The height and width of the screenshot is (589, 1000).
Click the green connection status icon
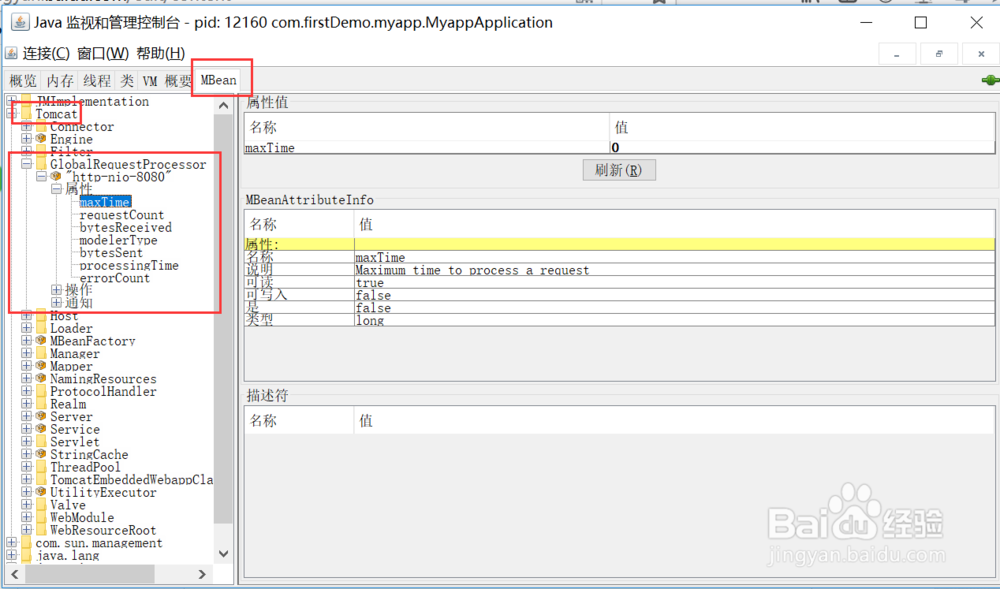coord(990,80)
